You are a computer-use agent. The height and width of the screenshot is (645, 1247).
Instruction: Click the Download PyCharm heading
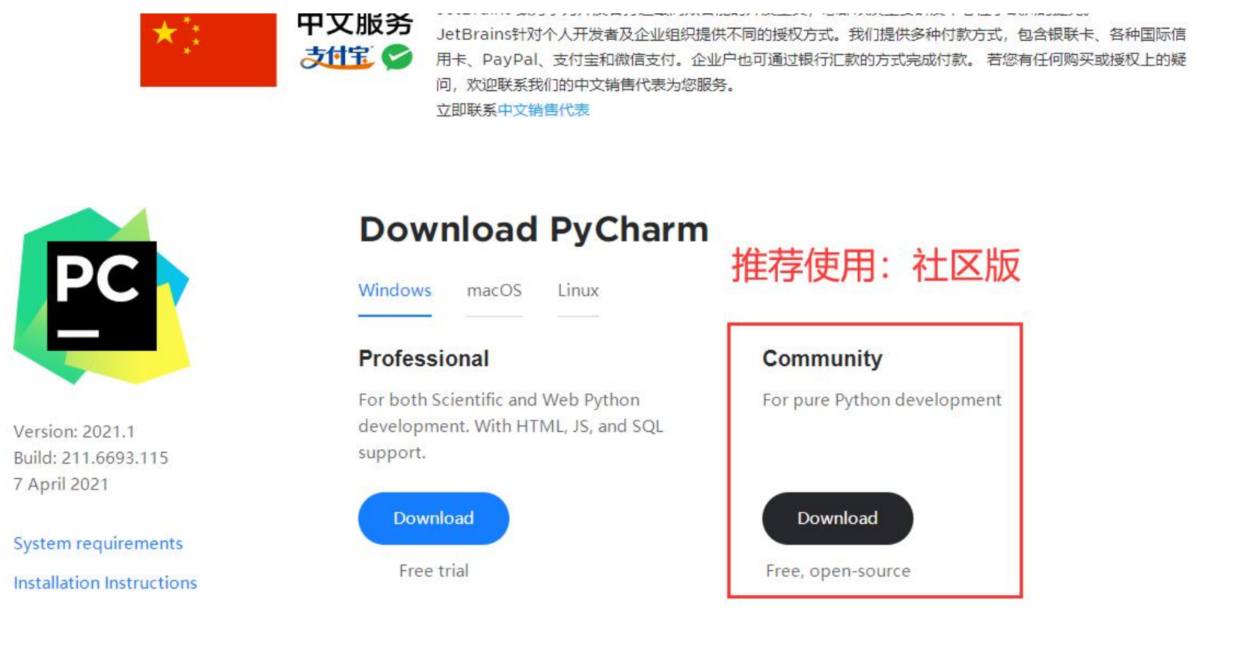534,229
